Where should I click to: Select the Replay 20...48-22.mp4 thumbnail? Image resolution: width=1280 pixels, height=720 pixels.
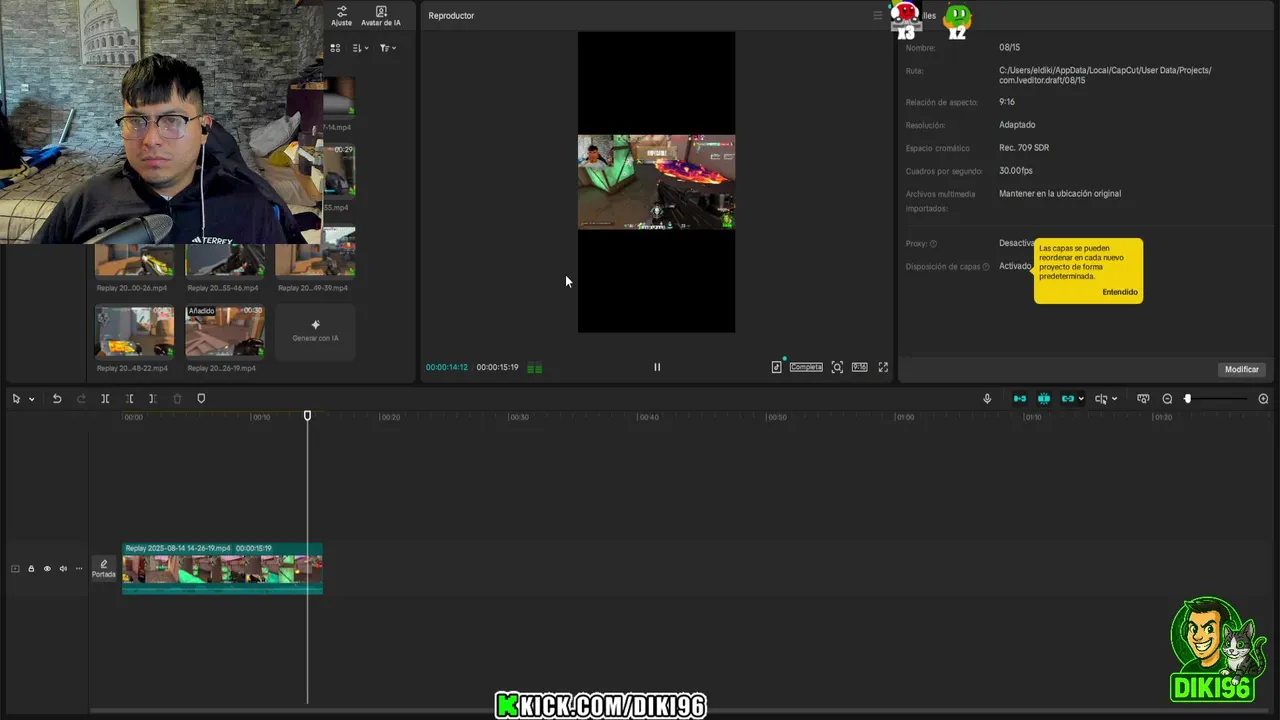tap(134, 331)
